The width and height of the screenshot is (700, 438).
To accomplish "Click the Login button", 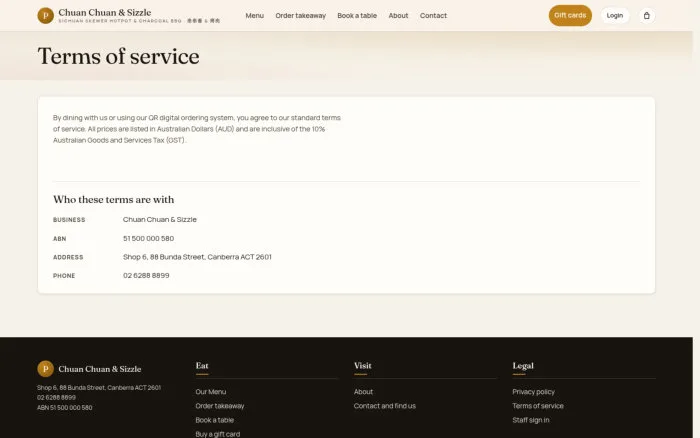I will click(x=615, y=16).
